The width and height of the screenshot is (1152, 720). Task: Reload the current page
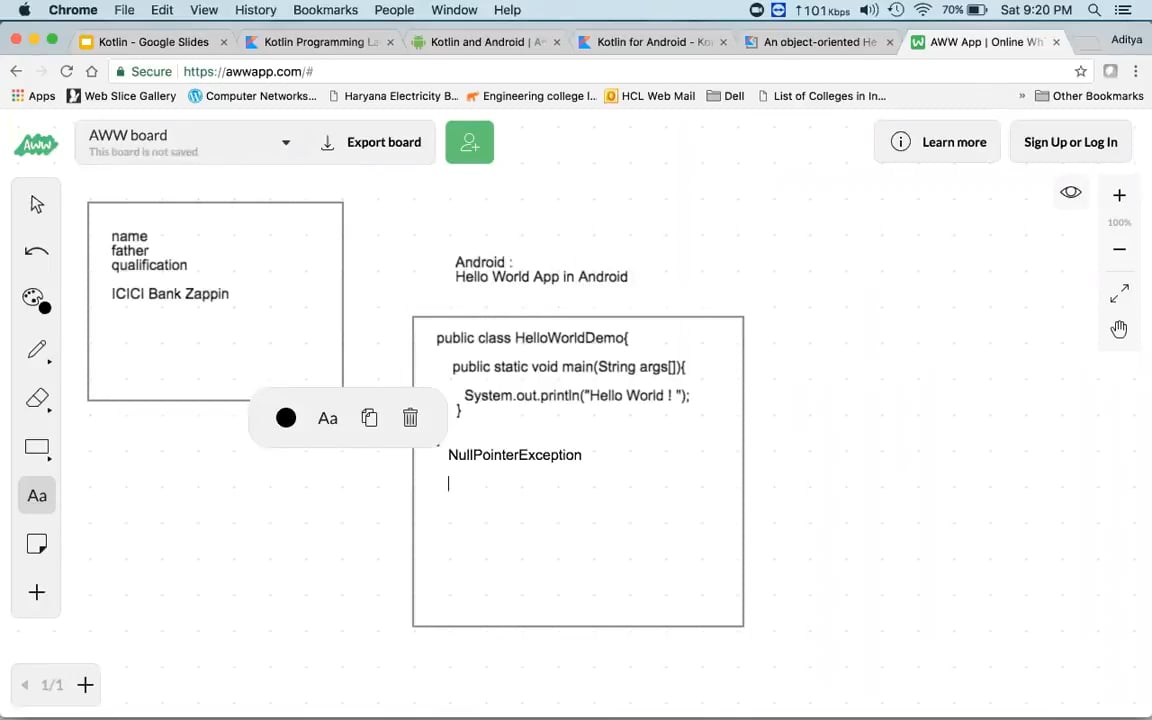[x=66, y=71]
